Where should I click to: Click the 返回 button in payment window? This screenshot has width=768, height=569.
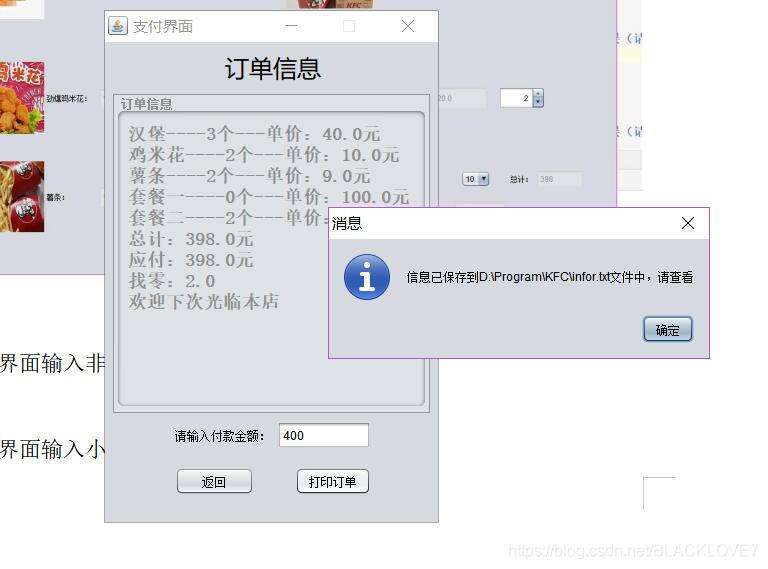pos(214,482)
